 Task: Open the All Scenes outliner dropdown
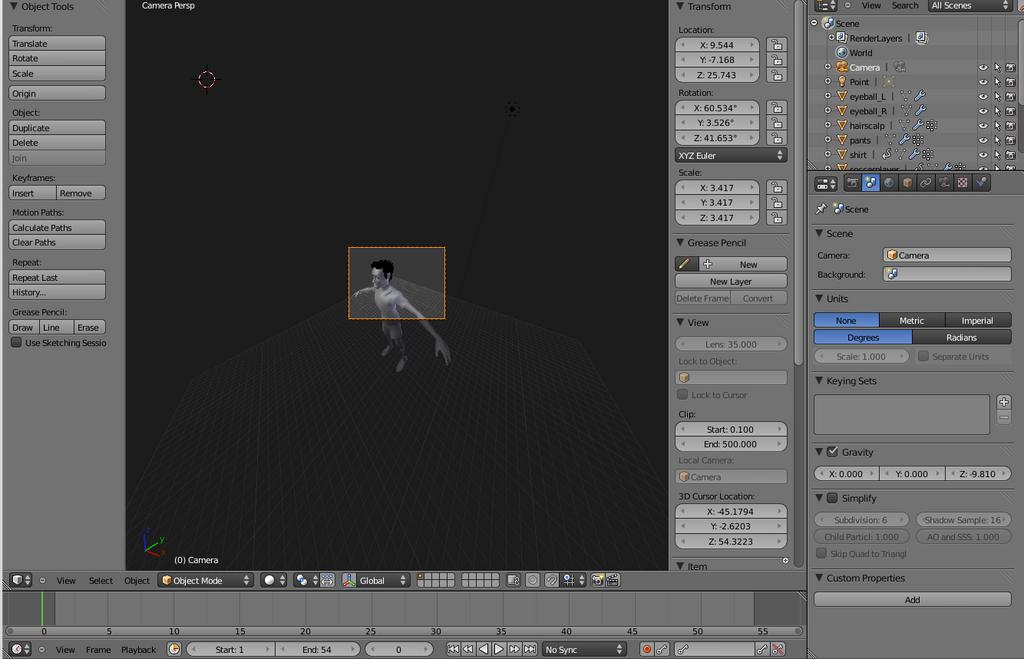(970, 5)
